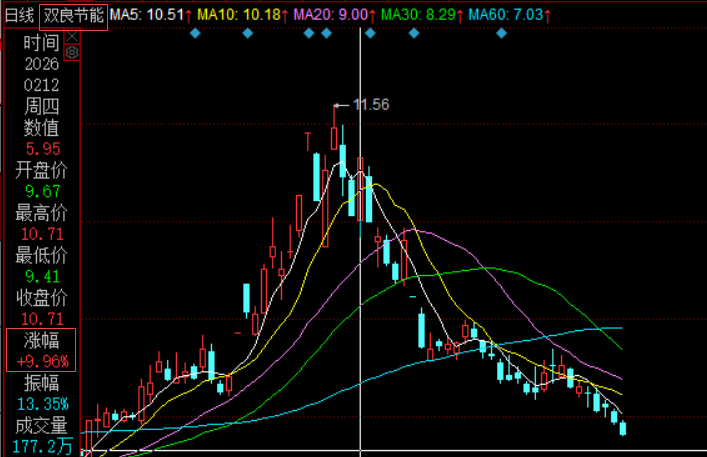Click the 开盘价 9.67 opening price value
The width and height of the screenshot is (707, 457).
(x=42, y=192)
